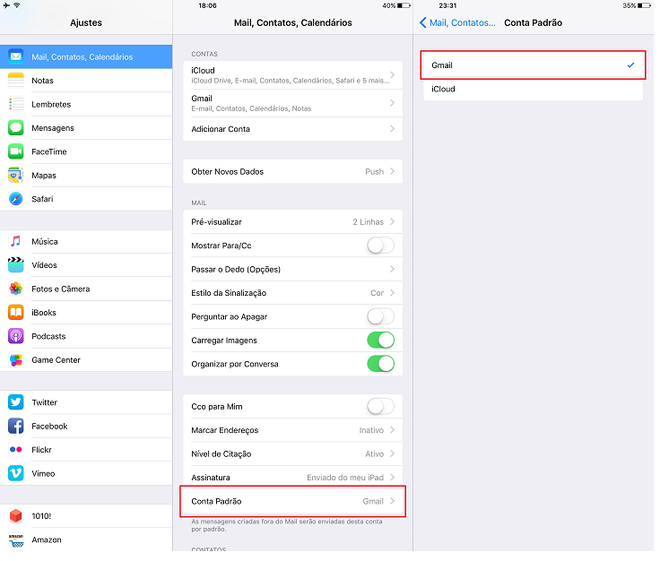The width and height of the screenshot is (660, 561).
Task: Tap the Game Center bubbles icon
Action: point(16,360)
